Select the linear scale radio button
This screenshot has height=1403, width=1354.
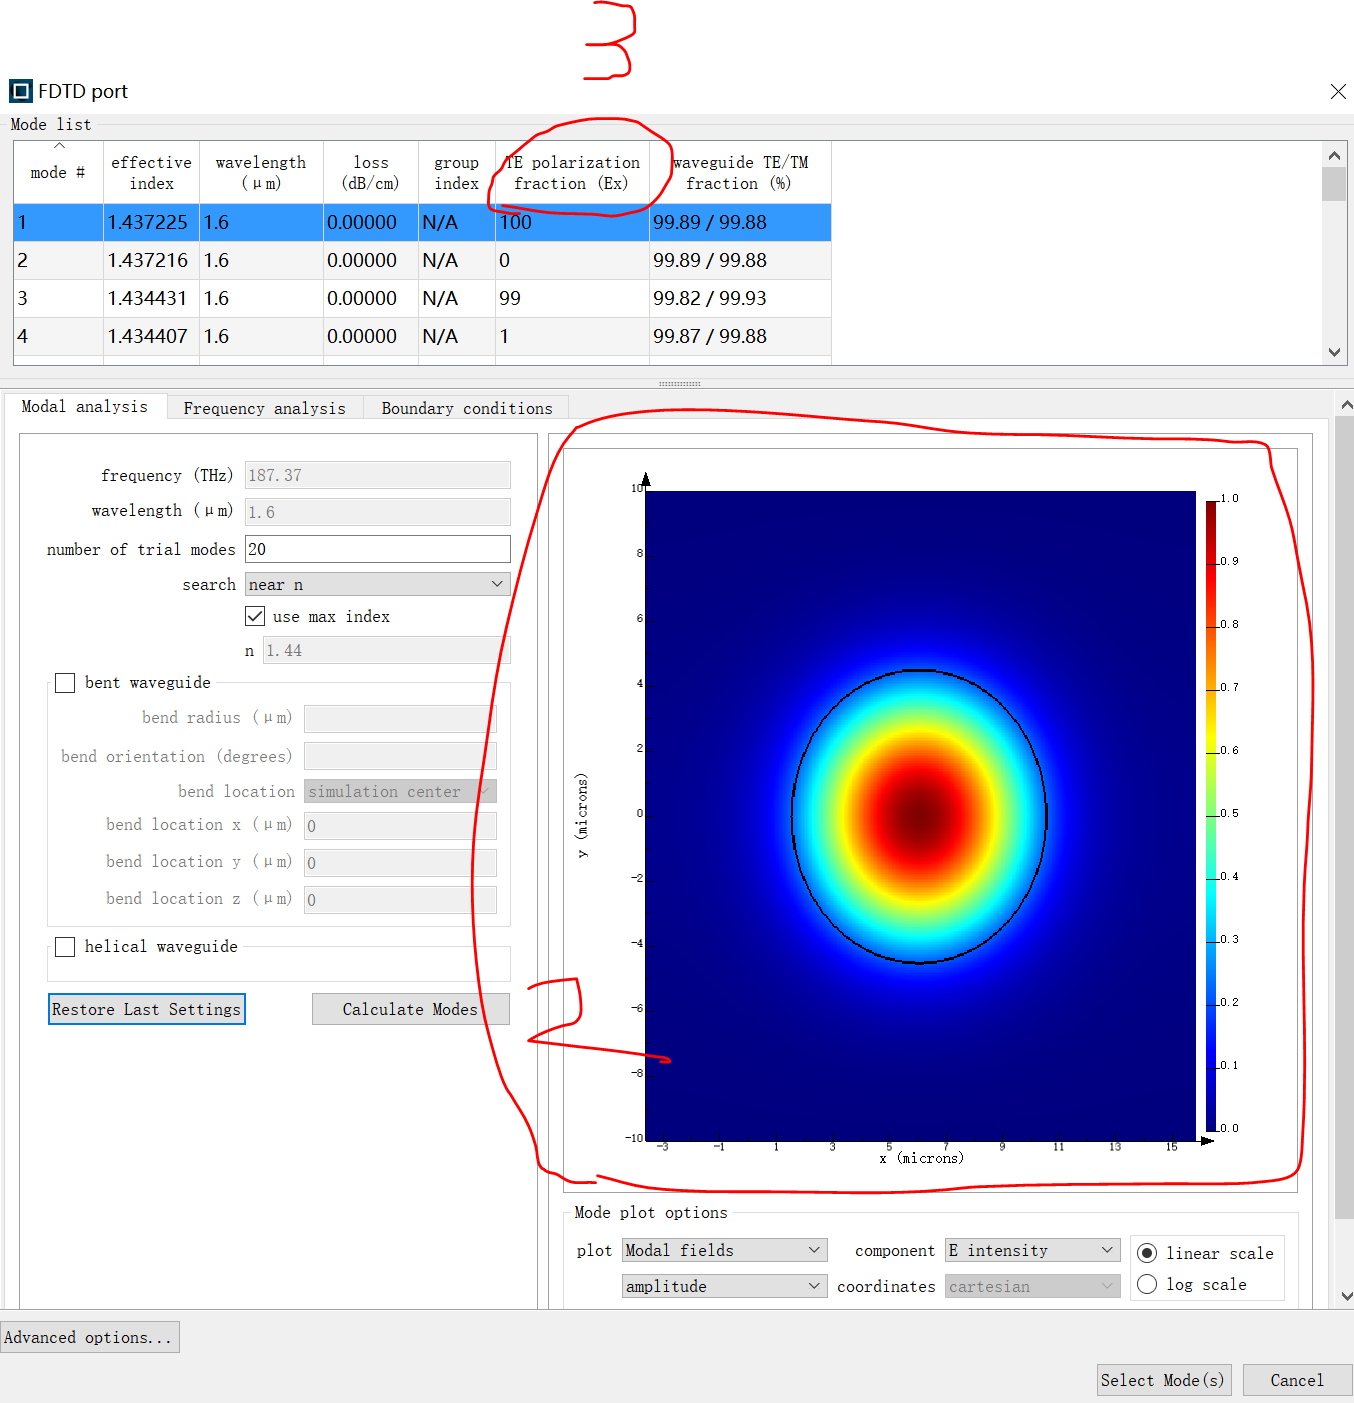tap(1147, 1253)
